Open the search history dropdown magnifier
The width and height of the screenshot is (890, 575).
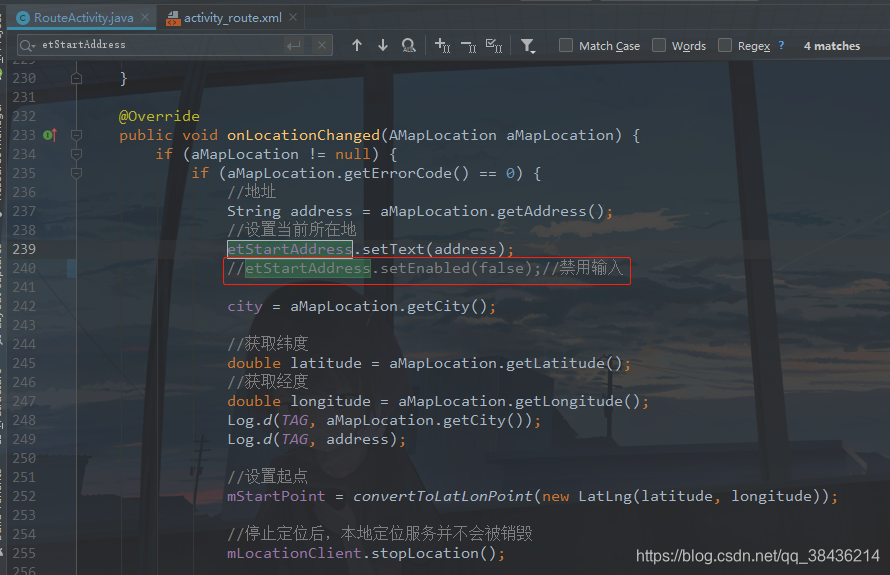pos(28,45)
